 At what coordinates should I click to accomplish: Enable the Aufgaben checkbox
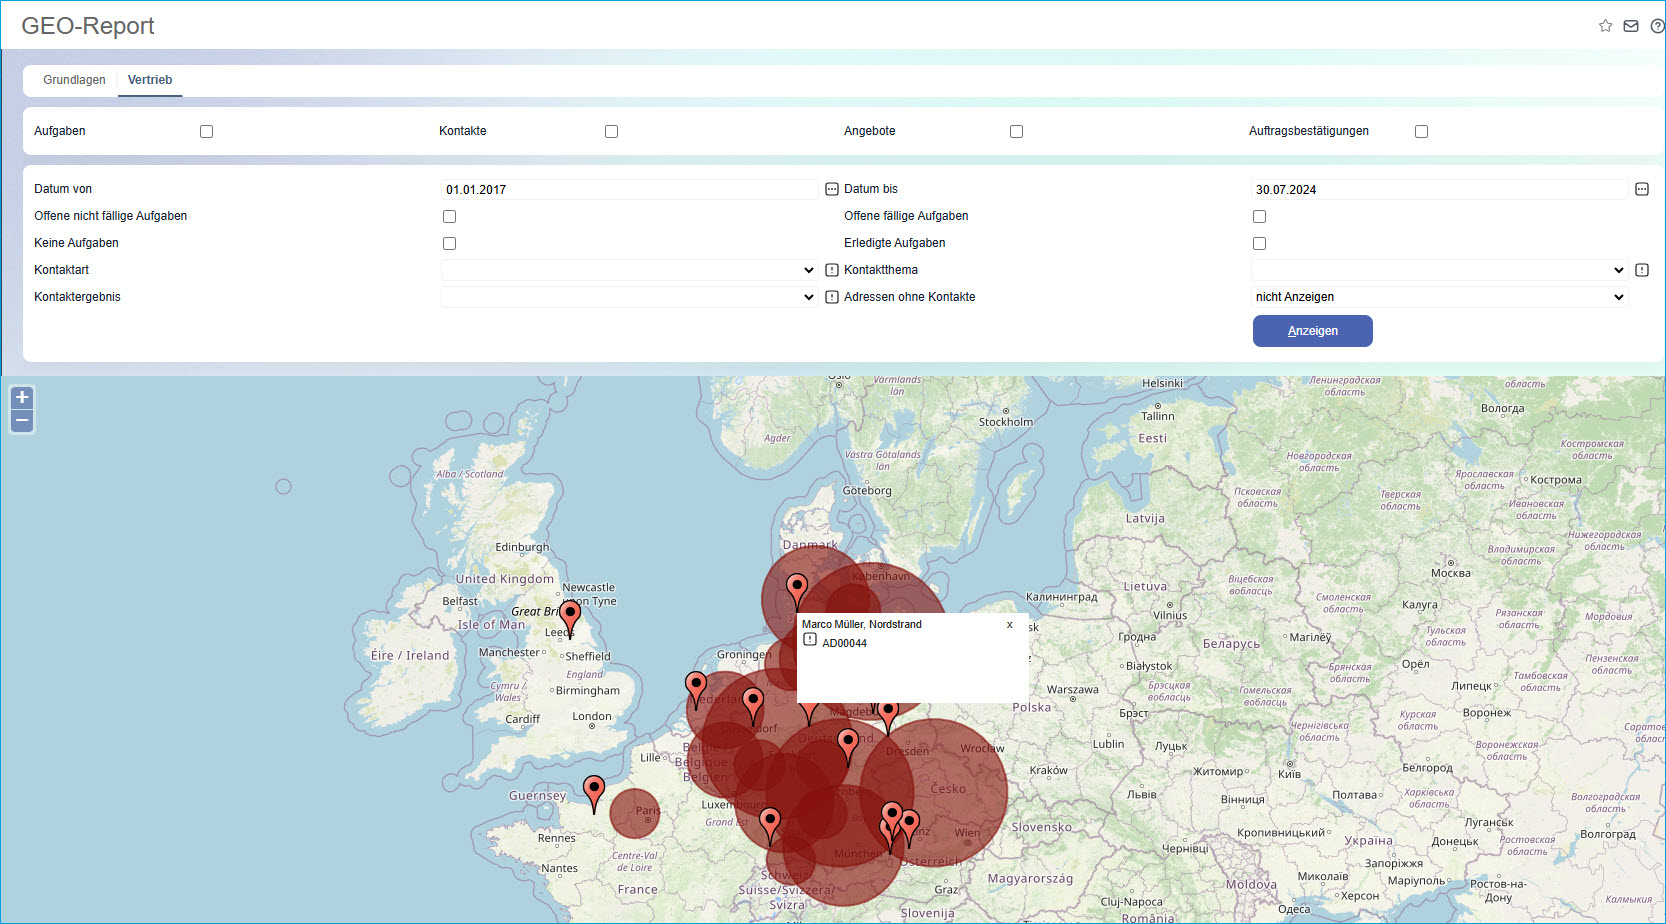tap(206, 131)
